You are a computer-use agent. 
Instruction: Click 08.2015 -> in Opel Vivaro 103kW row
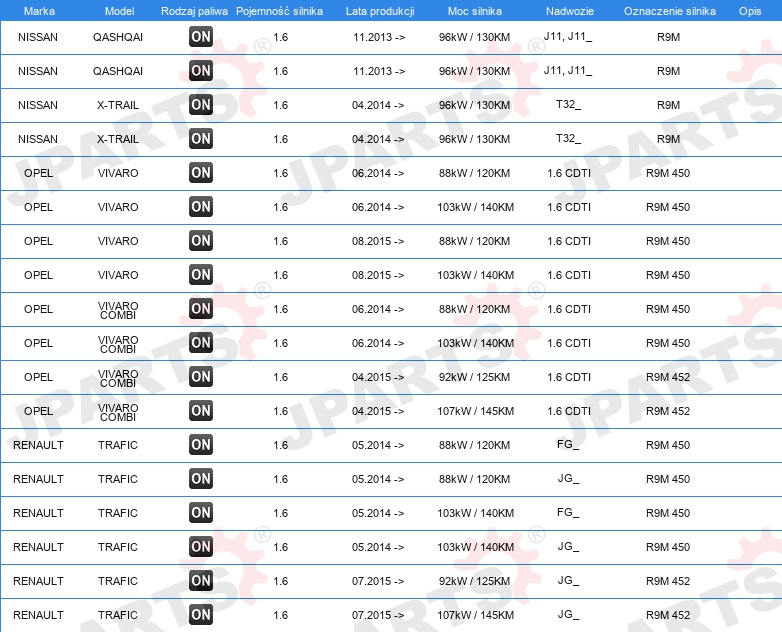click(378, 275)
